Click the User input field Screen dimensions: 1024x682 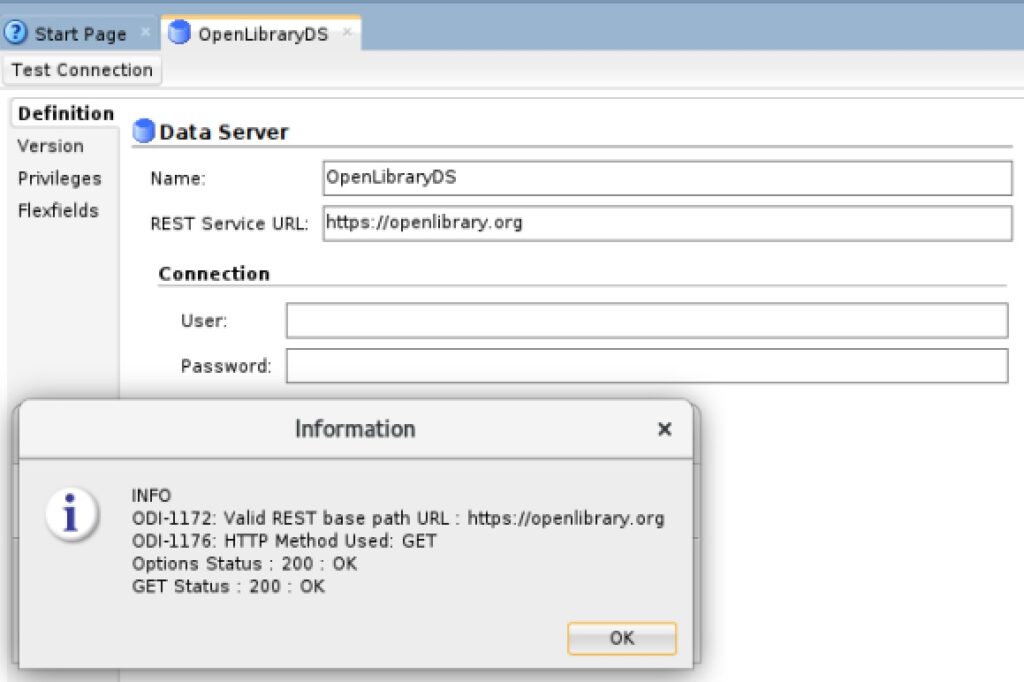647,320
